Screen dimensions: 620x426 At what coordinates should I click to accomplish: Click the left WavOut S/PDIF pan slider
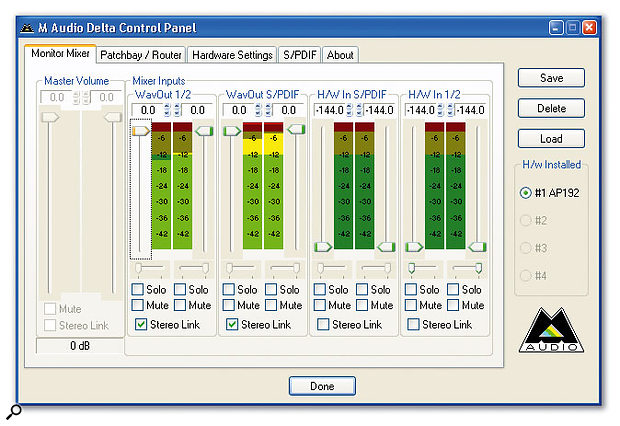pos(241,269)
